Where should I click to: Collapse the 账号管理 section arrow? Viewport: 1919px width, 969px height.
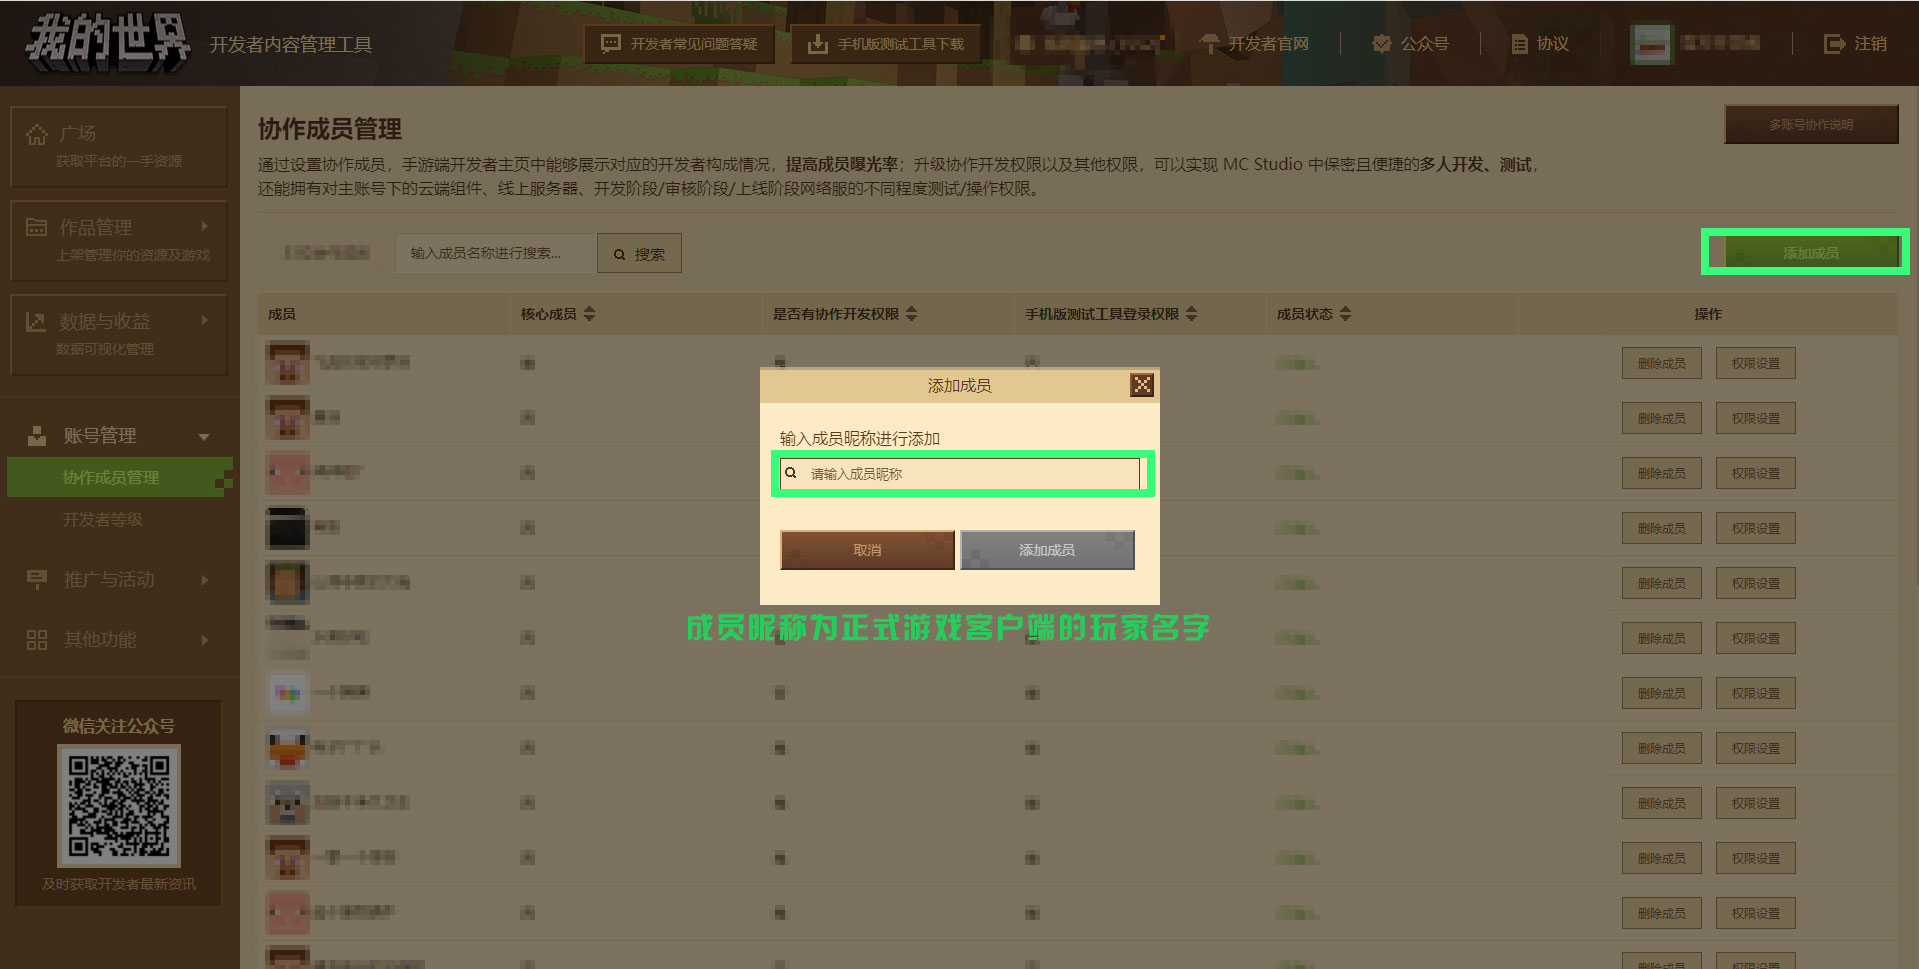point(204,437)
